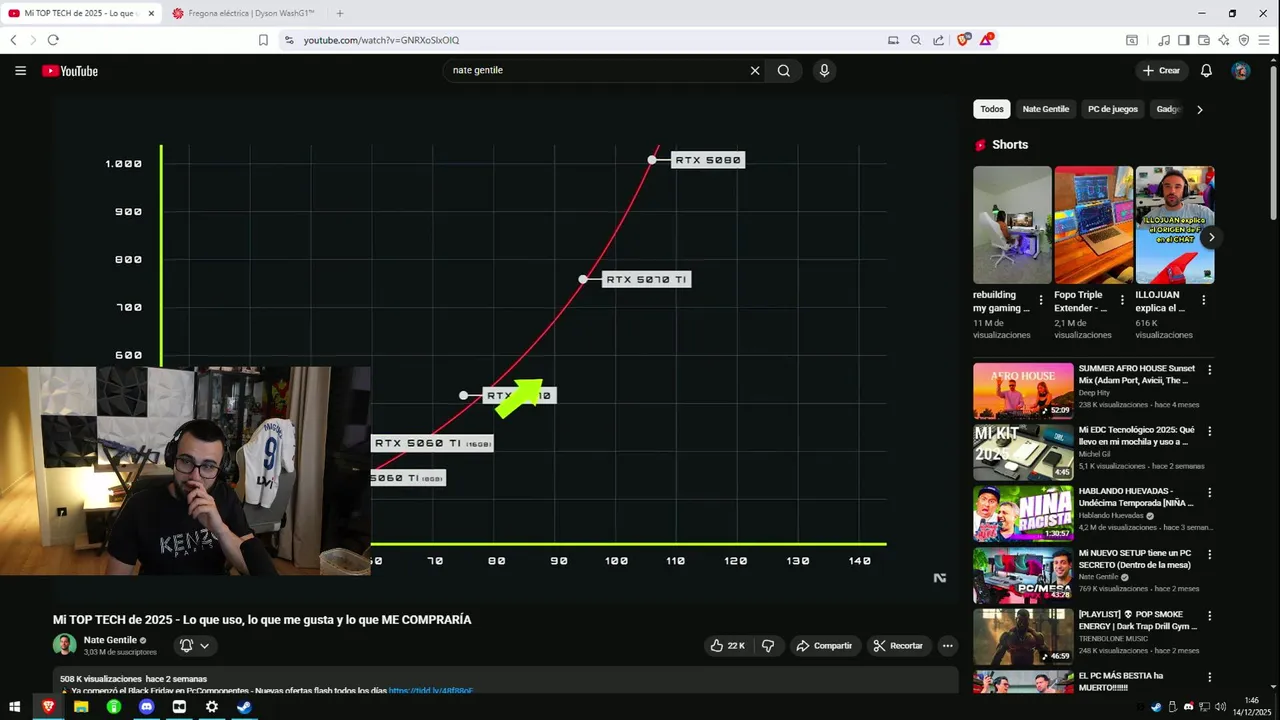Click the Compartir button

coord(824,646)
